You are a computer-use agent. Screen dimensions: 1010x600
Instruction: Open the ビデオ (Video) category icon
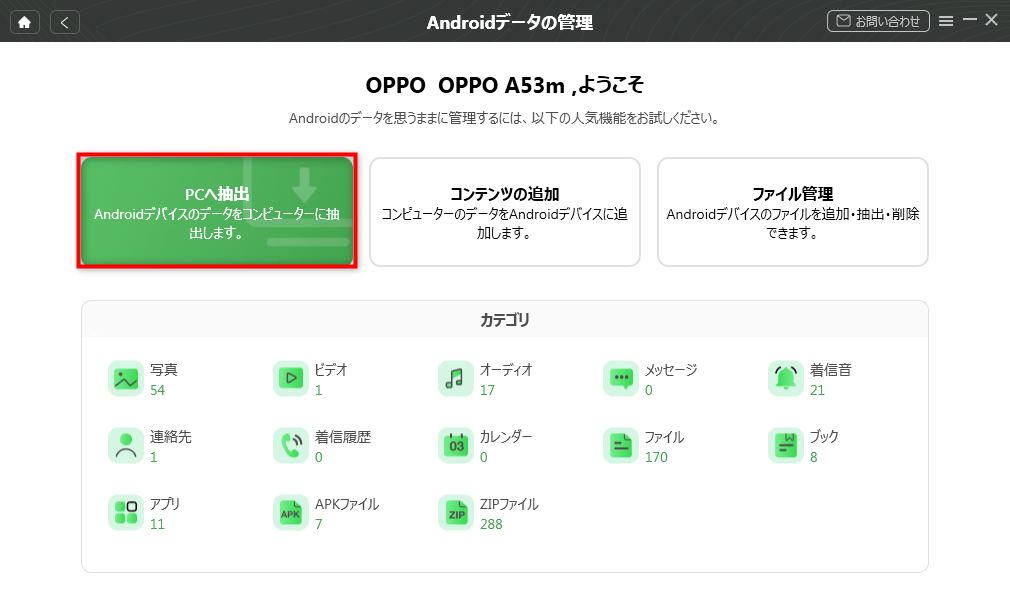(290, 379)
